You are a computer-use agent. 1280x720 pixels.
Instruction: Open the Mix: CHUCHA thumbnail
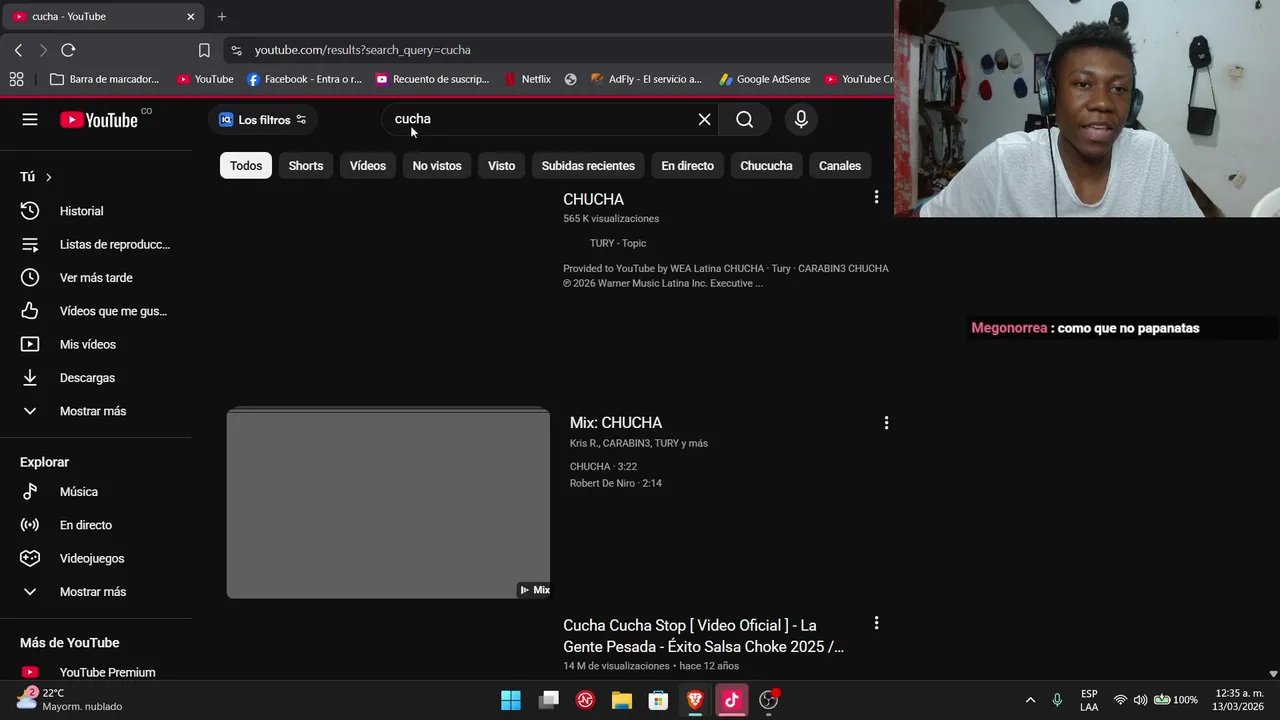click(x=388, y=503)
